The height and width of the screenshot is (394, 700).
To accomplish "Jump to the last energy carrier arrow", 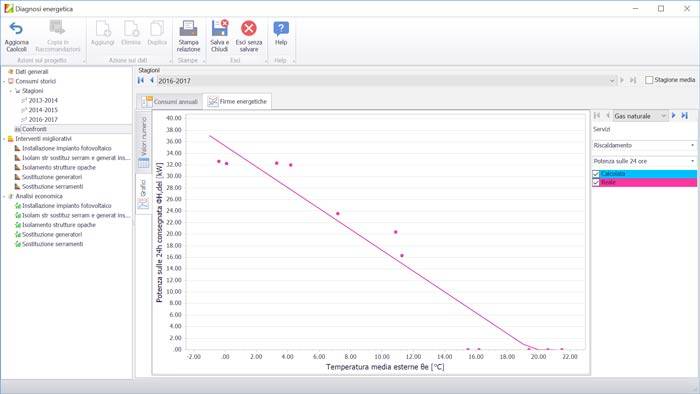I will pos(684,116).
